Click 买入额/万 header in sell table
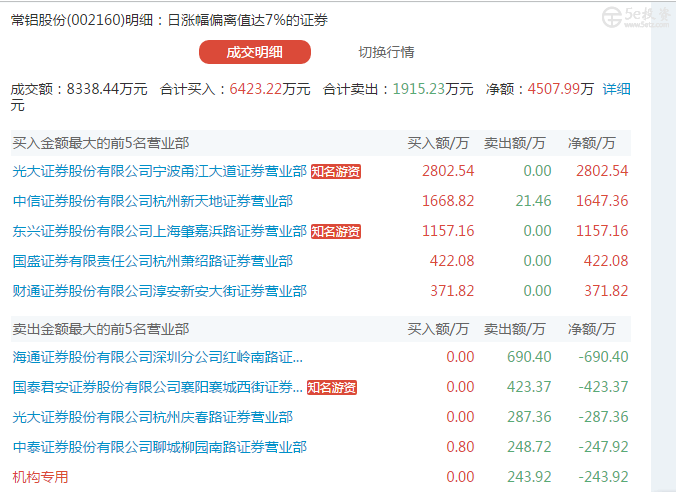The width and height of the screenshot is (676, 492). [x=438, y=329]
